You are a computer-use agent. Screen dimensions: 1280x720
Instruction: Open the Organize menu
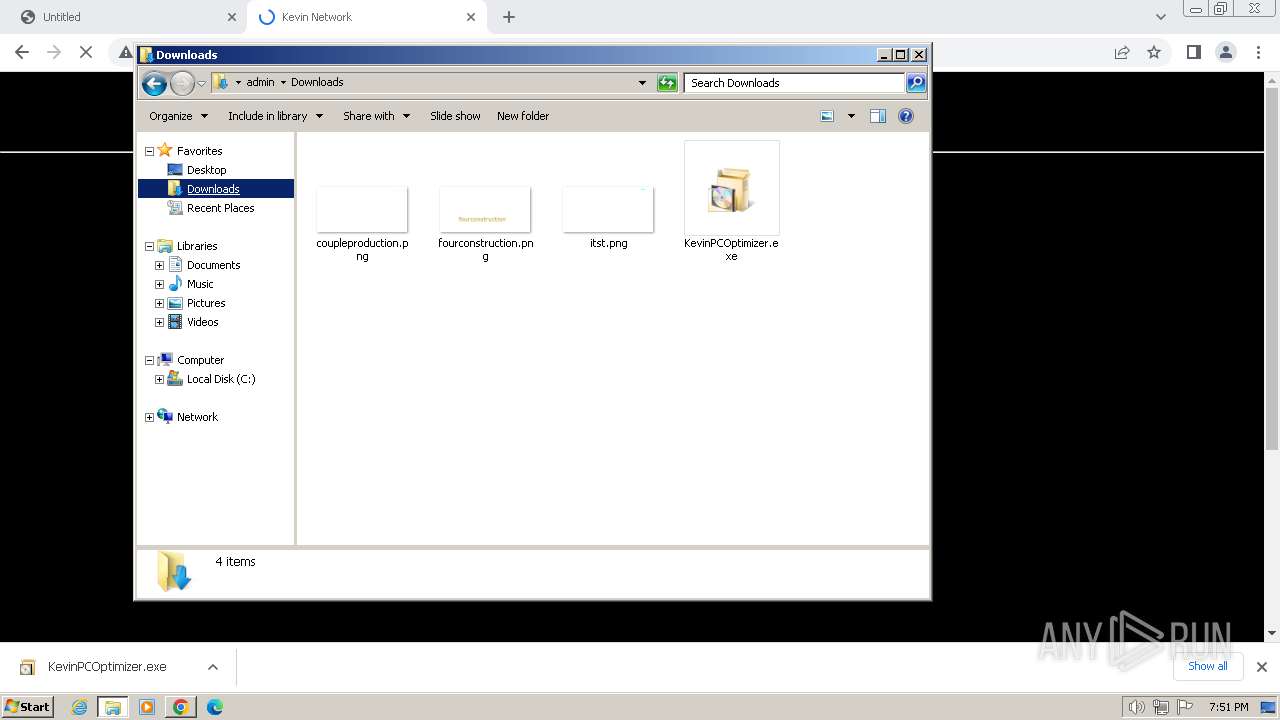coord(178,116)
